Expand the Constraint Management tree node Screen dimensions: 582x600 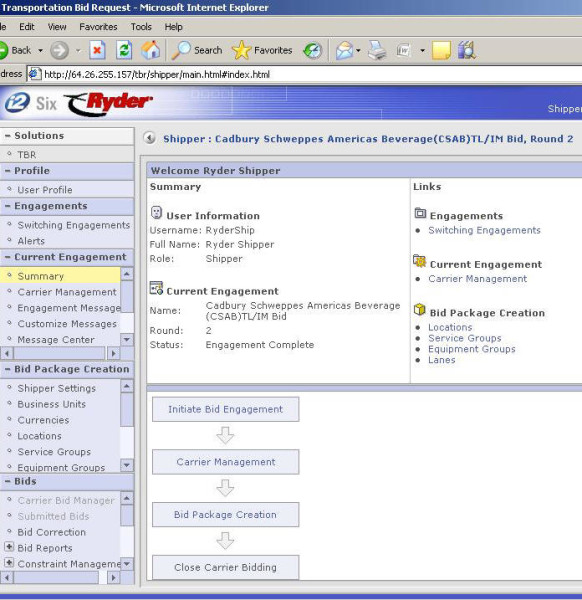(x=9, y=562)
